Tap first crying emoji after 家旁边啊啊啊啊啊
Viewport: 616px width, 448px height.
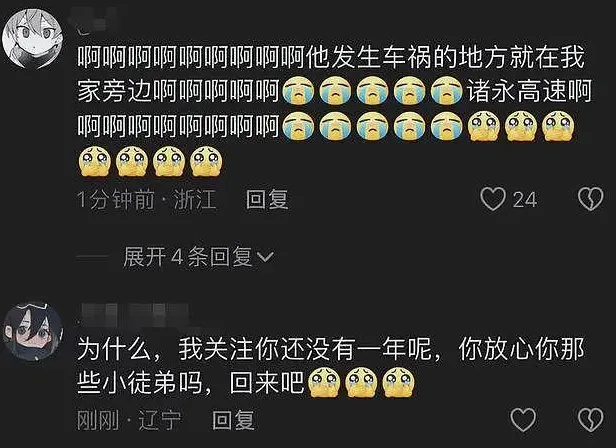point(299,90)
